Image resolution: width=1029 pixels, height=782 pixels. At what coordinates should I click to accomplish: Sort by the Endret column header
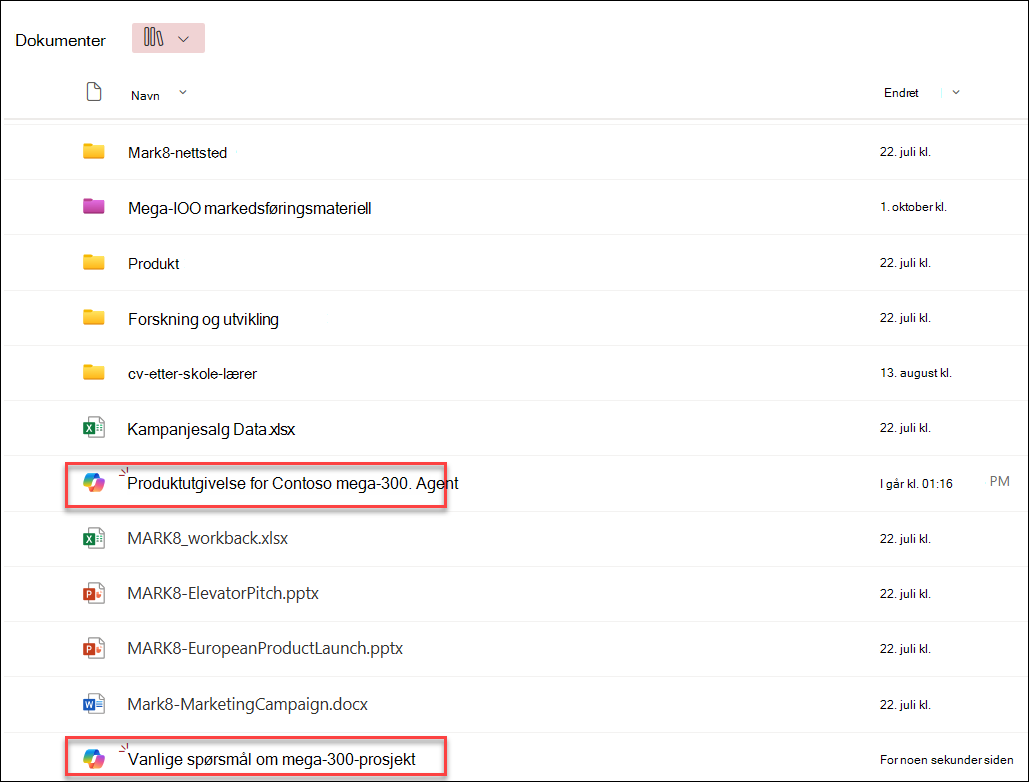[901, 93]
